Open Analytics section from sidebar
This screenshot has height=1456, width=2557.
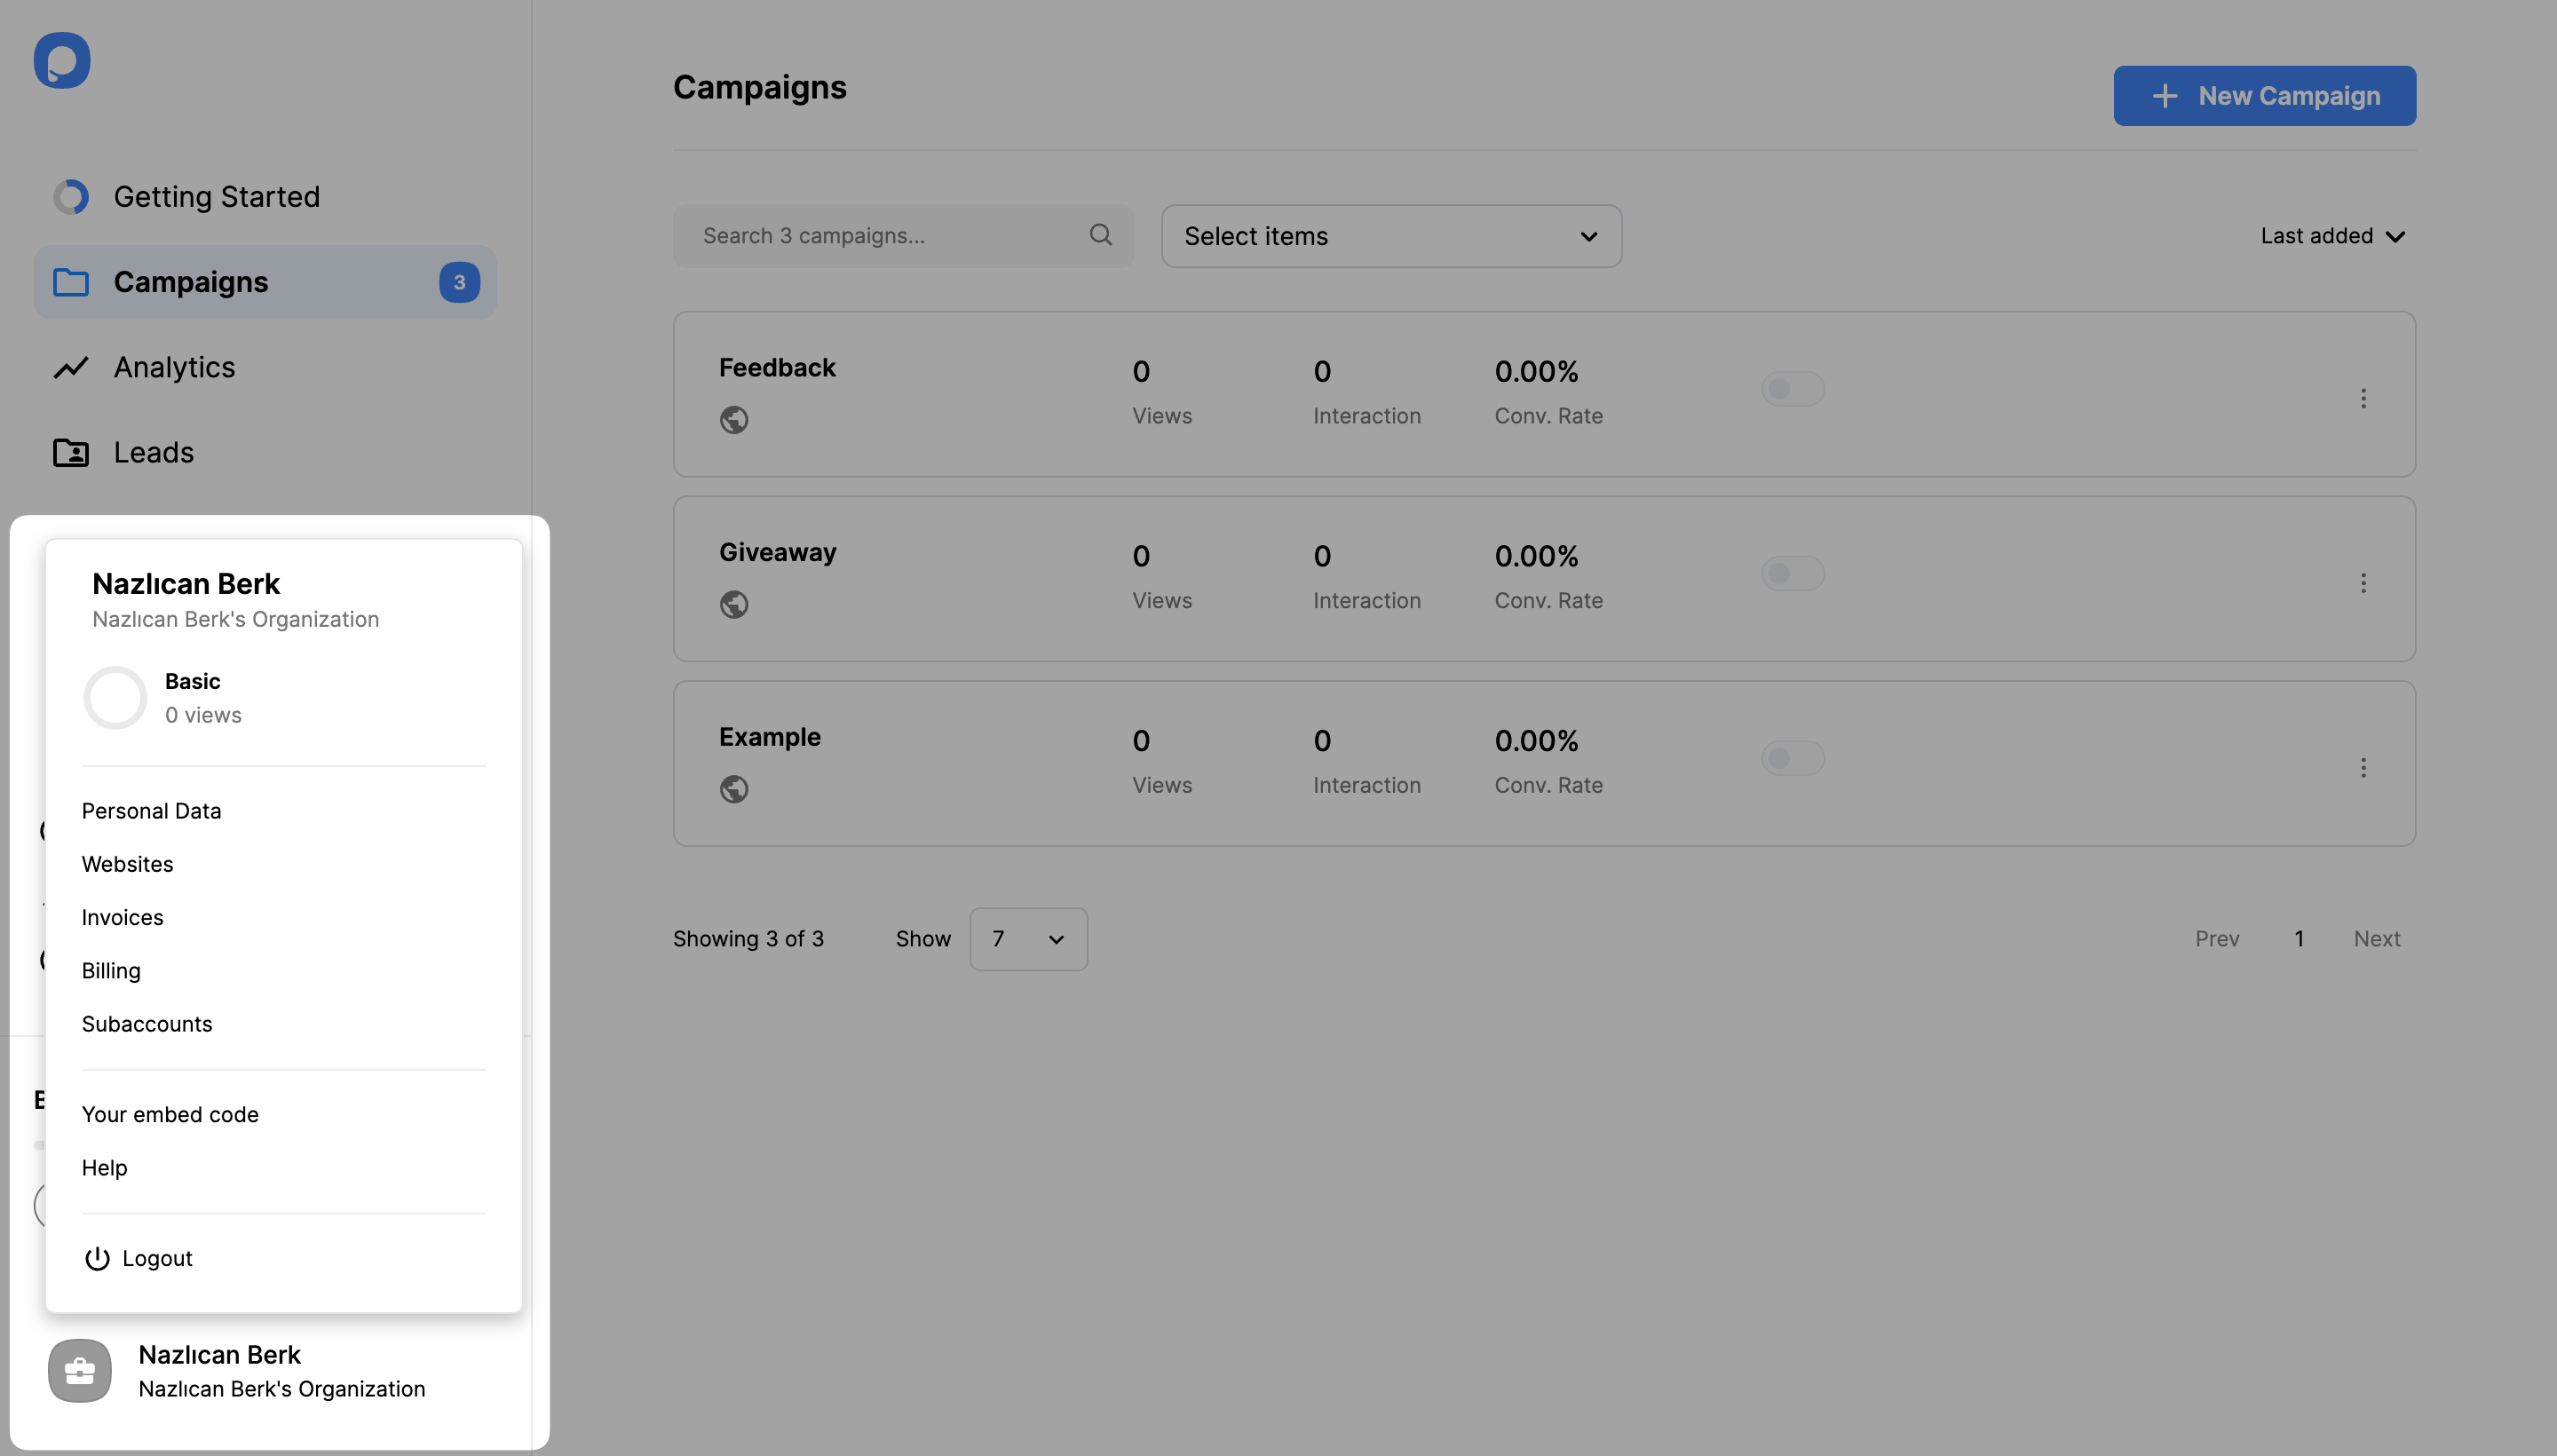pos(174,367)
